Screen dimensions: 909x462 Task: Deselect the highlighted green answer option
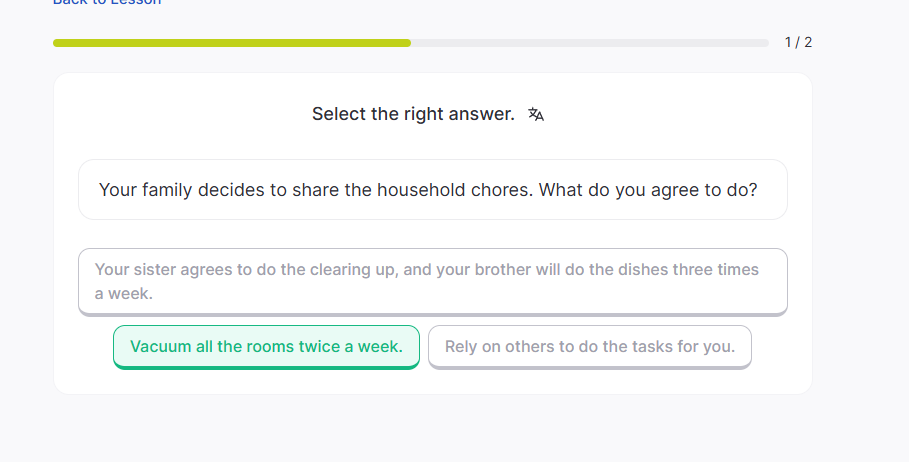pos(266,347)
